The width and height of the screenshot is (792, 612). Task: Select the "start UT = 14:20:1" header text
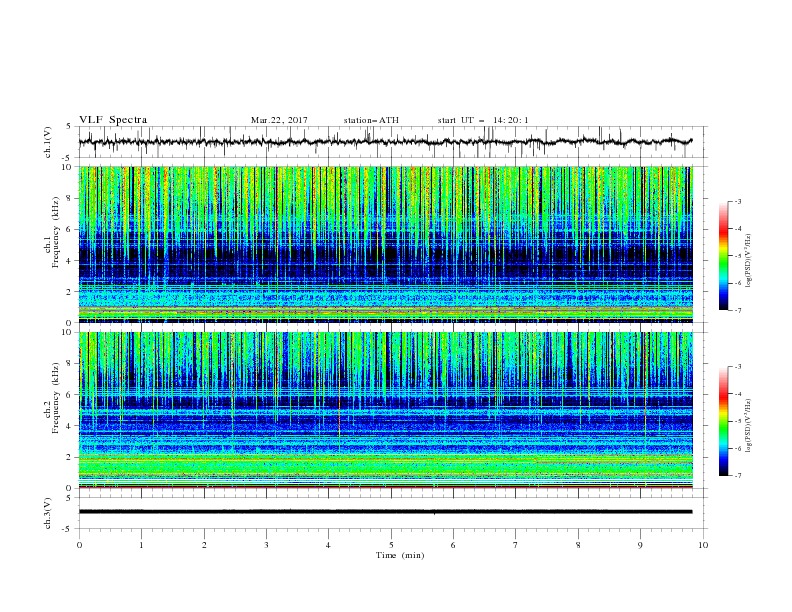[483, 120]
